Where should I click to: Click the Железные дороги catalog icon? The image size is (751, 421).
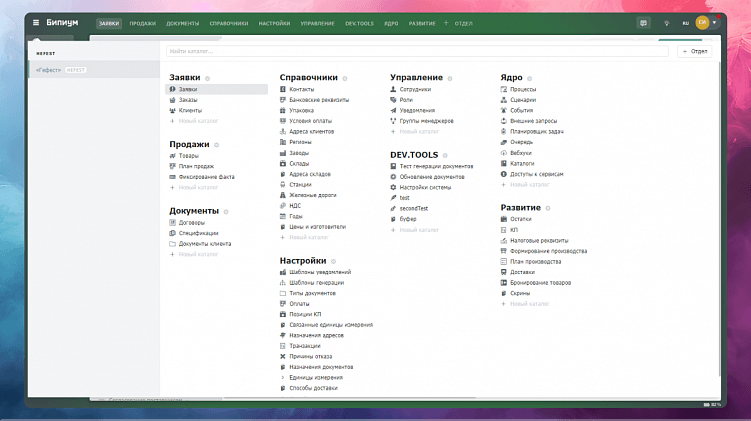[283, 195]
